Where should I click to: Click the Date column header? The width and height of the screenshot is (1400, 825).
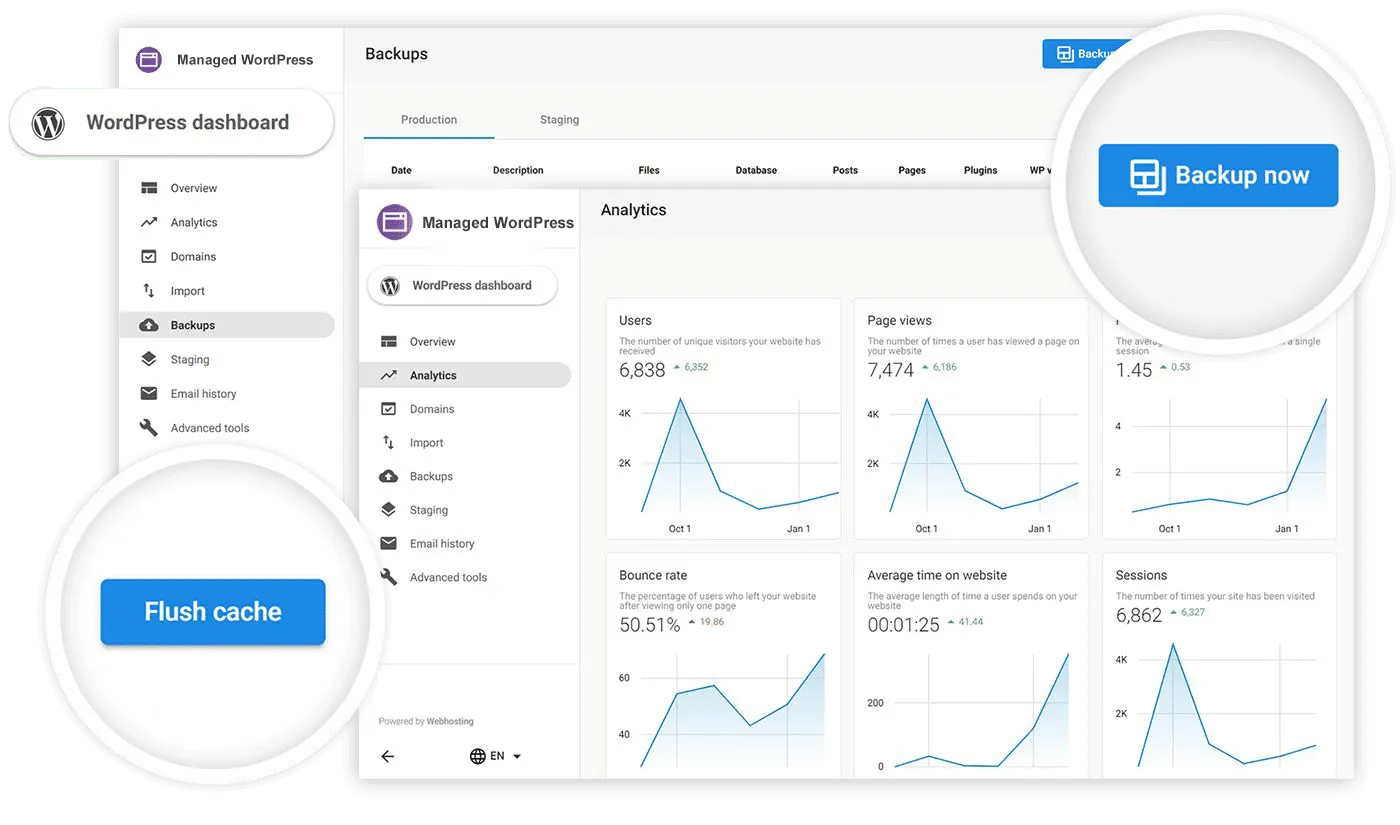401,170
